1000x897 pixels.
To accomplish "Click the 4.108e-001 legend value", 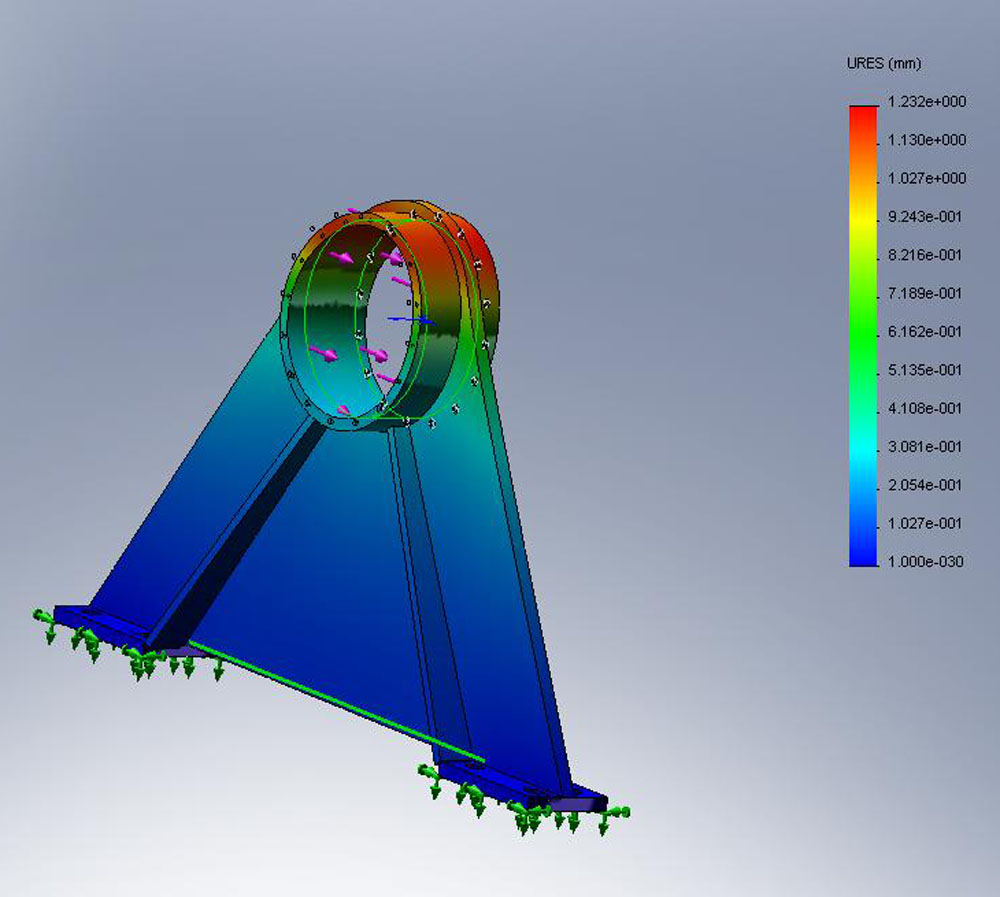I will coord(925,408).
